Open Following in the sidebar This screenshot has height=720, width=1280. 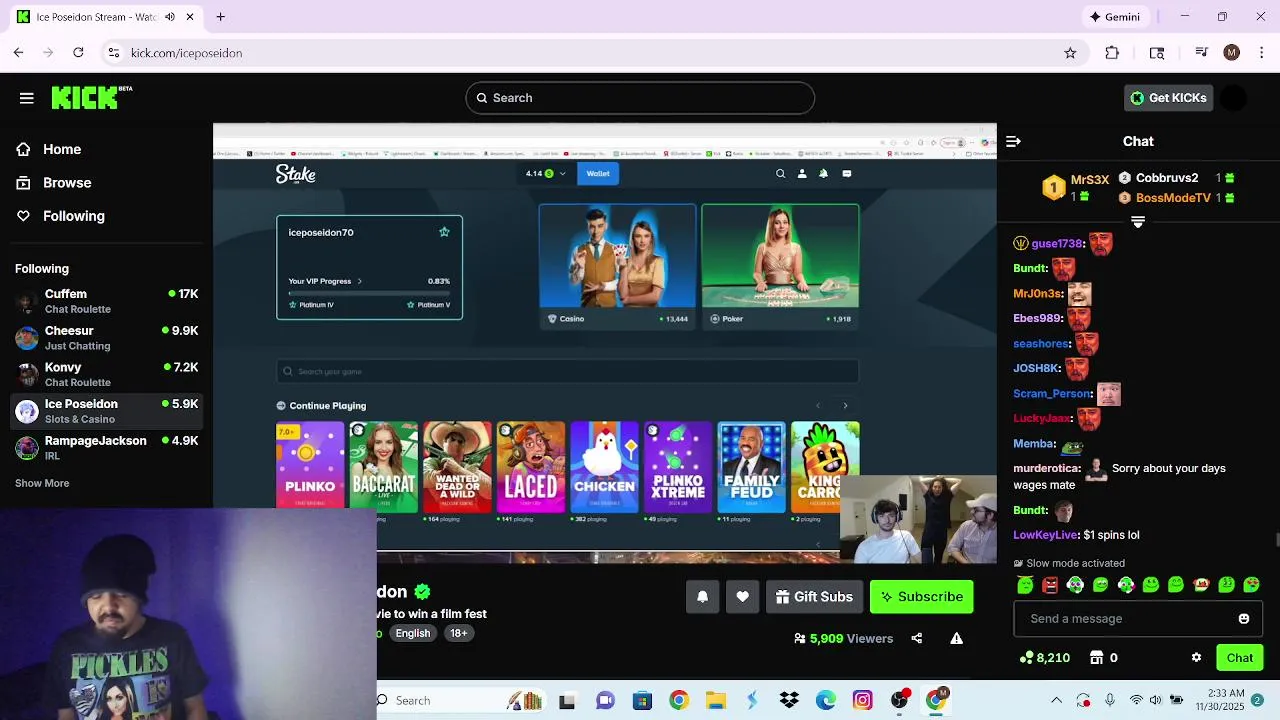click(x=61, y=216)
